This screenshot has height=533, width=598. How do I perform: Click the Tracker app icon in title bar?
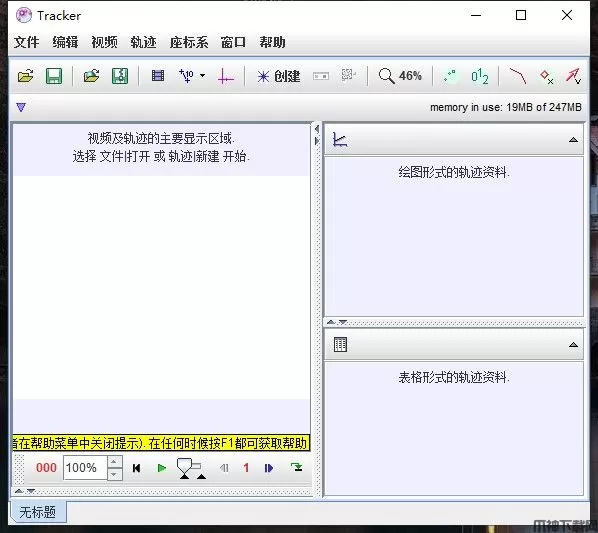tap(24, 15)
